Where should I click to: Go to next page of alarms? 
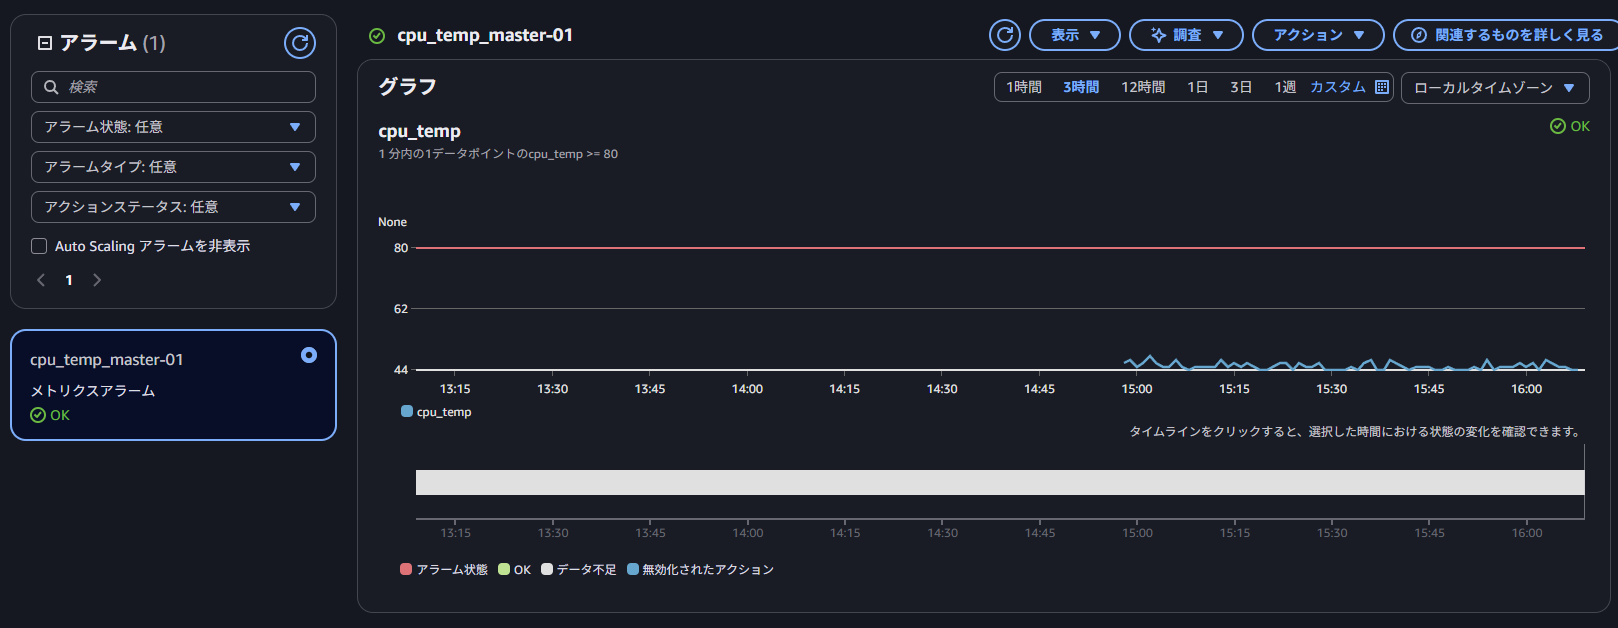tap(97, 280)
